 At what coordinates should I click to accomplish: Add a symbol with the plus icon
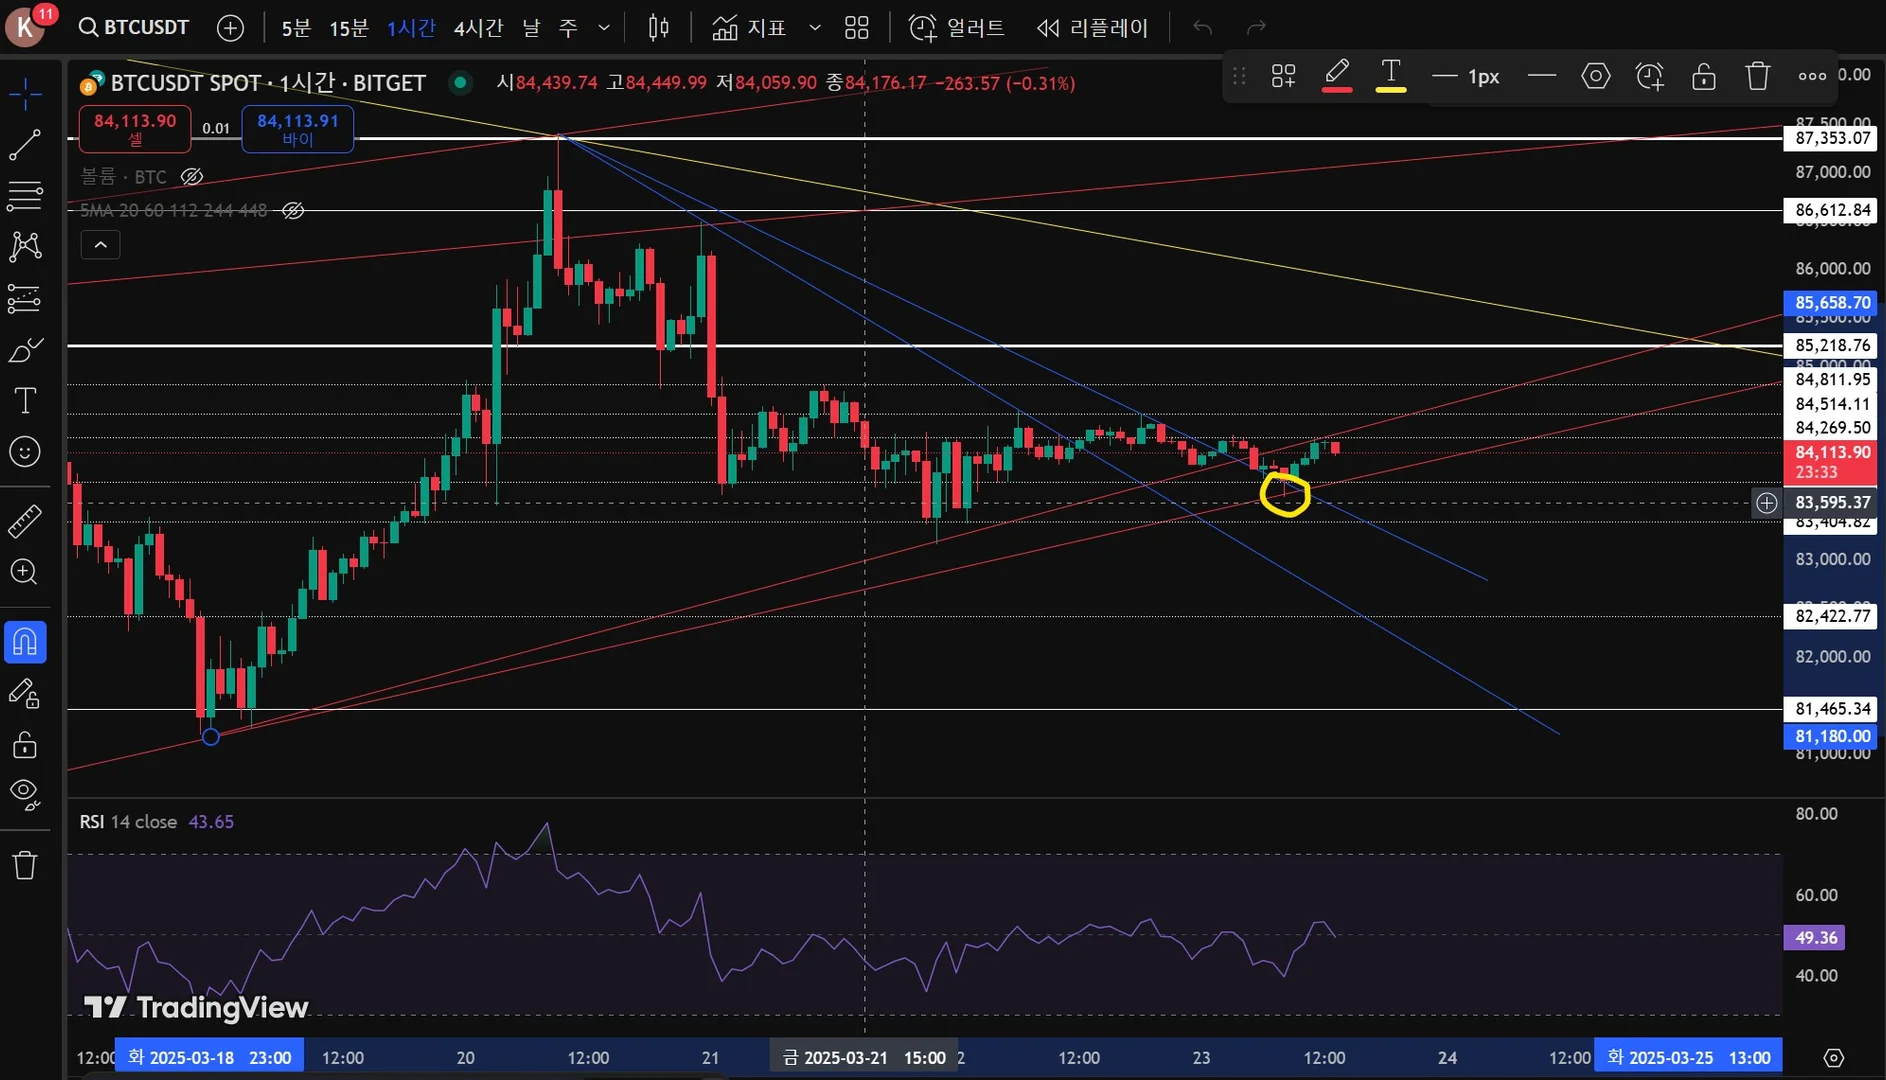pos(230,28)
